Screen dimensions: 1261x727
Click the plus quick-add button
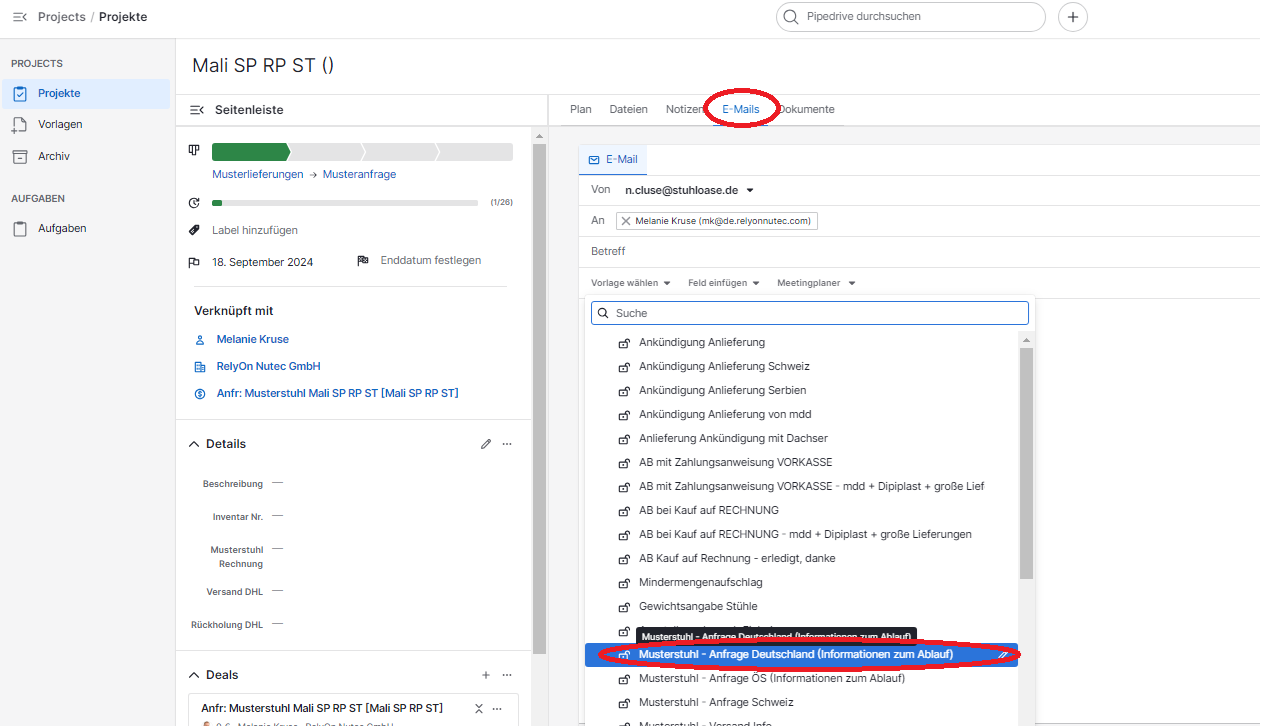tap(1073, 17)
